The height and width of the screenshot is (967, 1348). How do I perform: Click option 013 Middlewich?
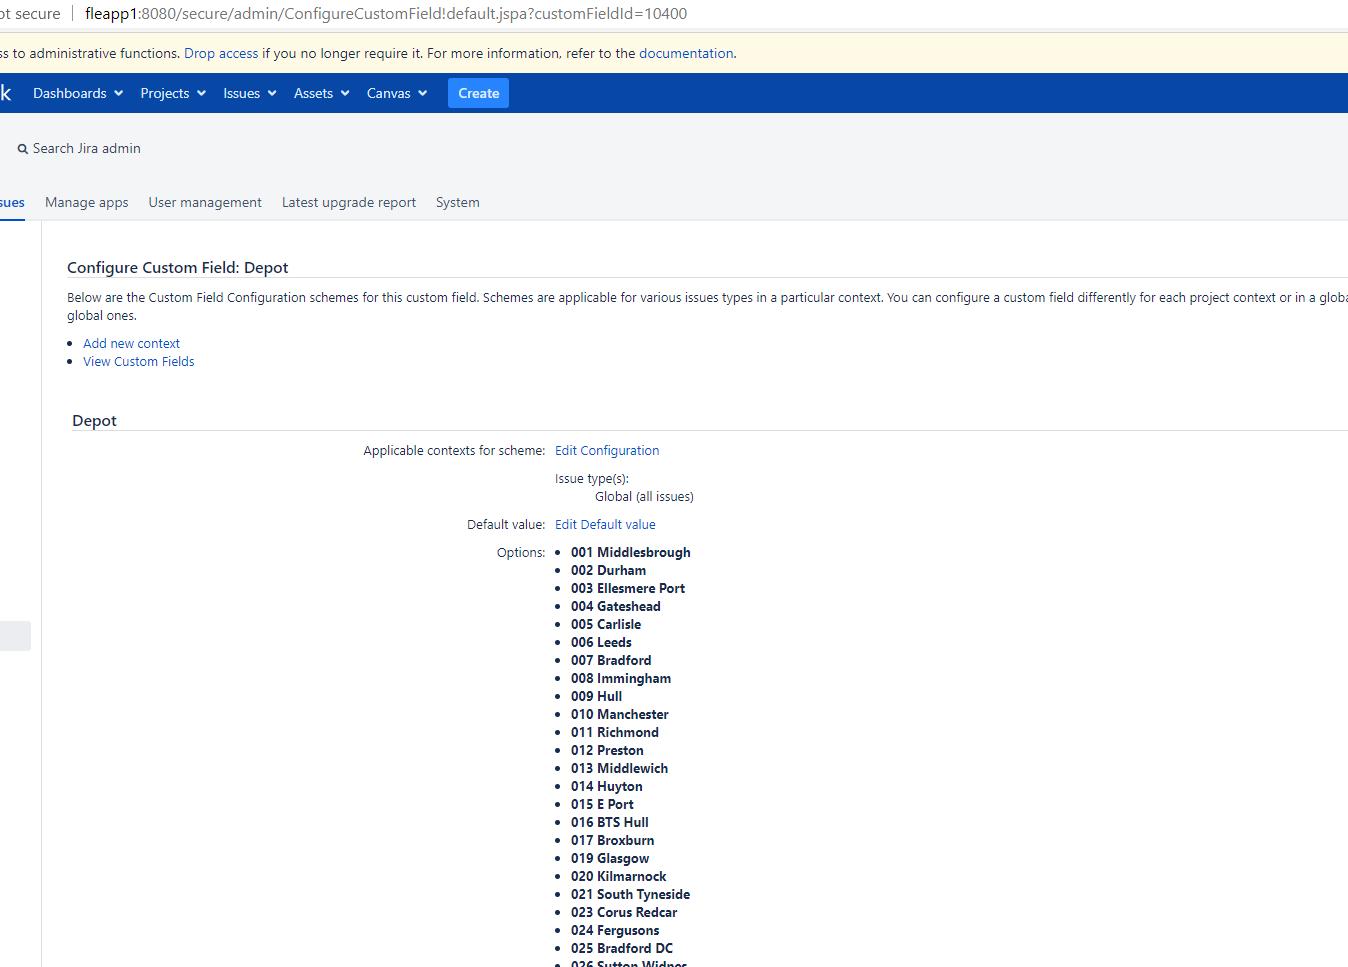(620, 769)
